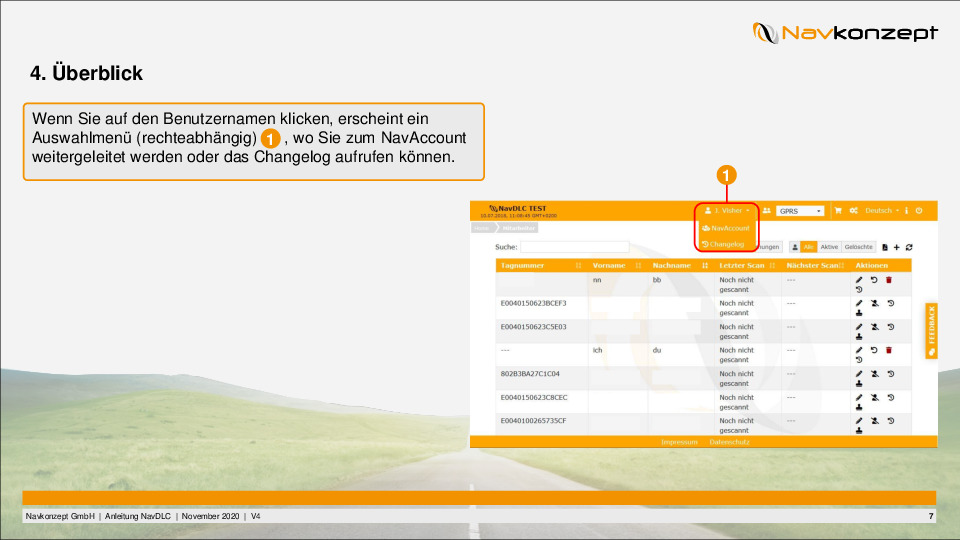Screen dimensions: 960x540
Task: Click the refresh icon above the table
Action: pos(909,247)
